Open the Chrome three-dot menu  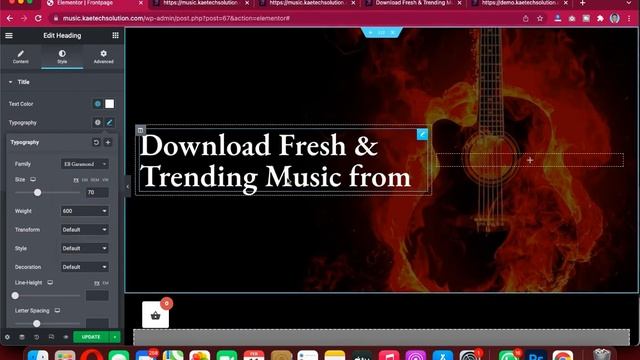tap(629, 18)
